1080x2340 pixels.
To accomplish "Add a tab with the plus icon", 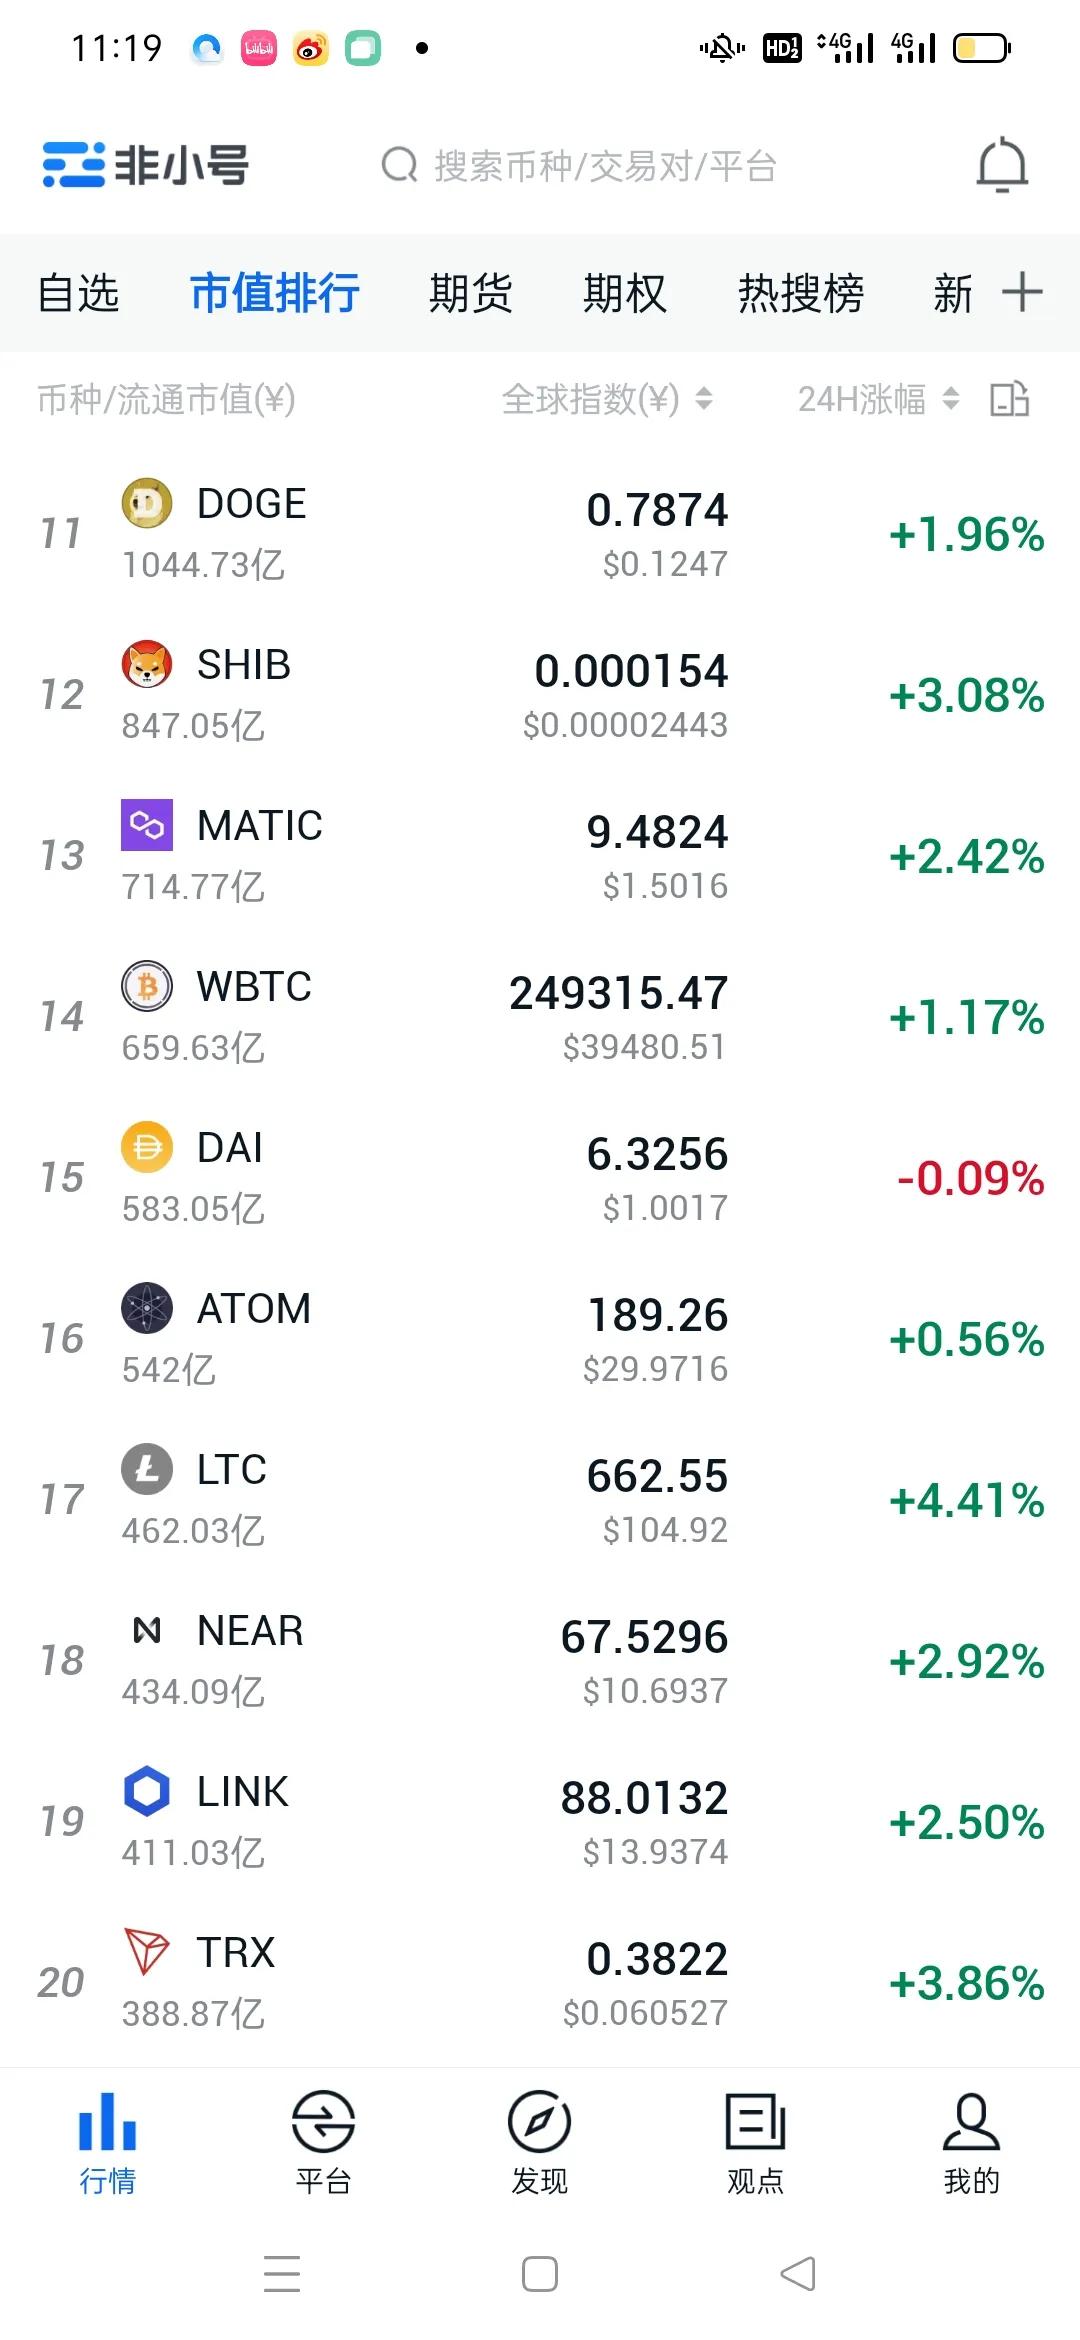I will click(1022, 292).
